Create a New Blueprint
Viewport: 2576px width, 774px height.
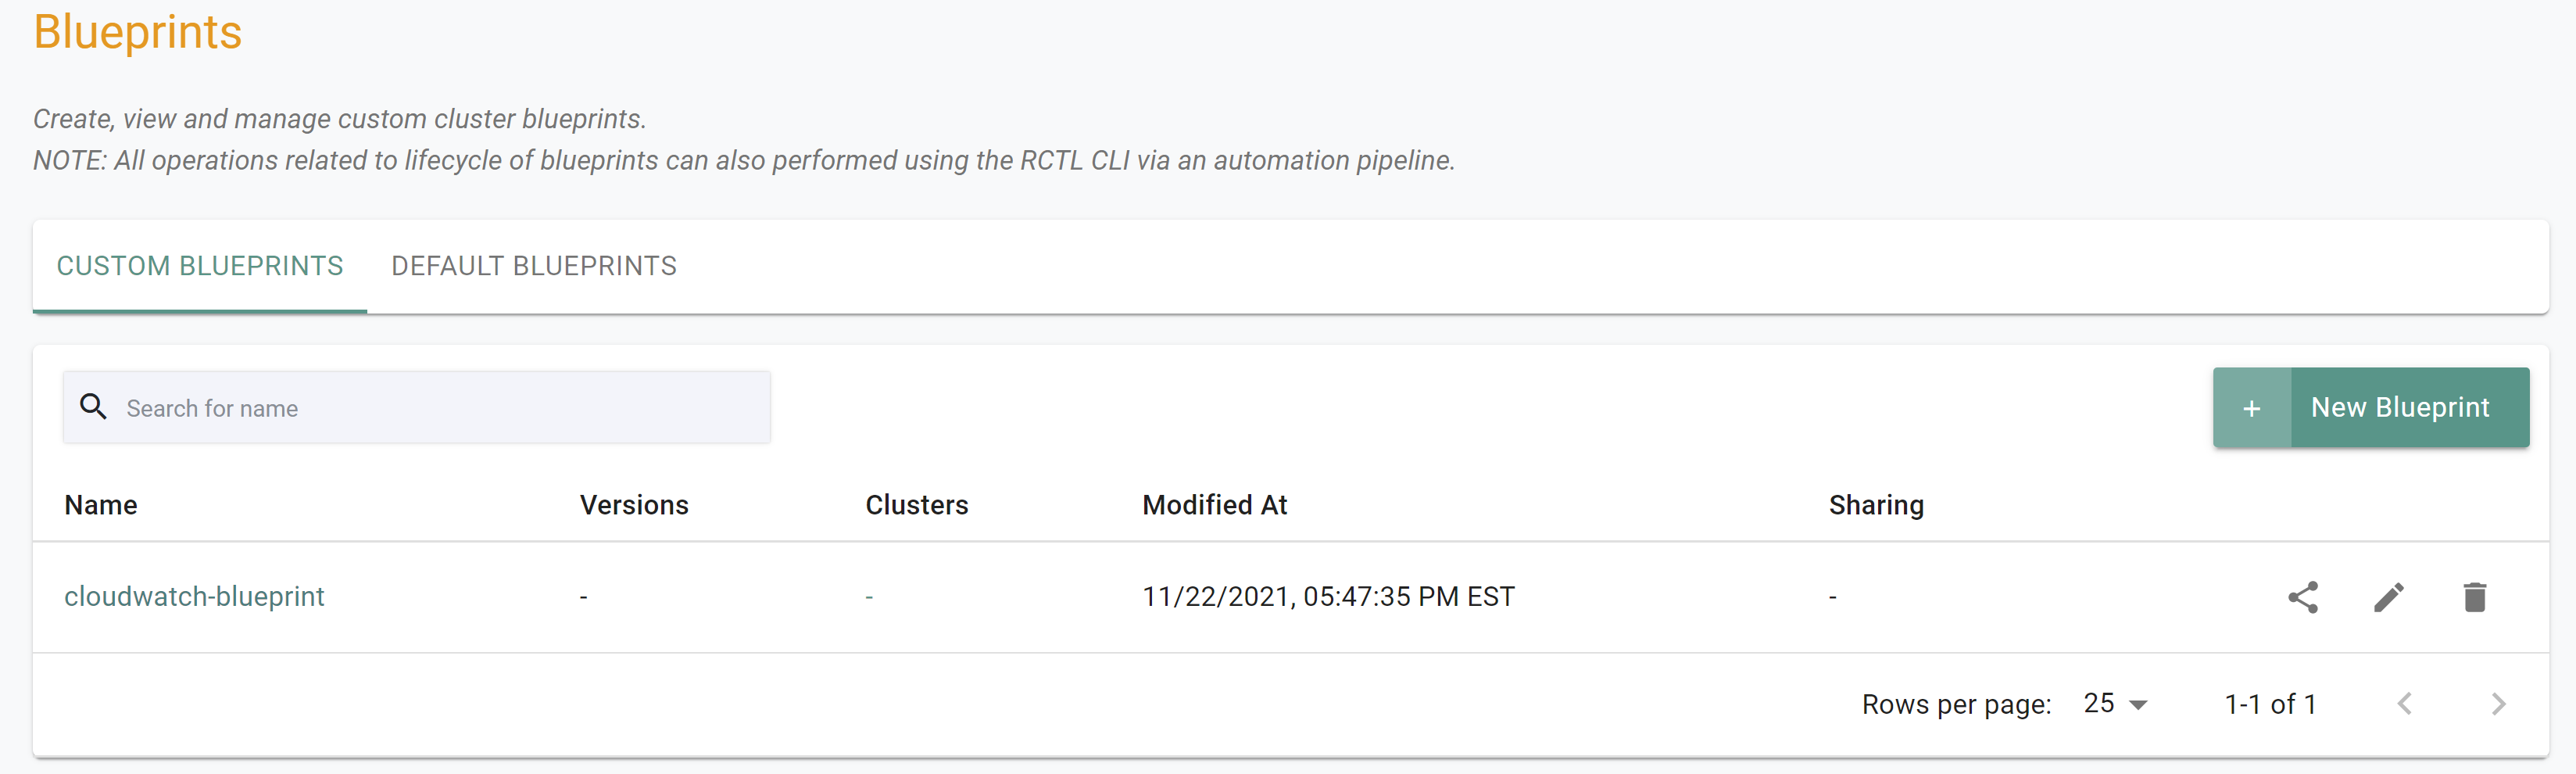tap(2370, 407)
